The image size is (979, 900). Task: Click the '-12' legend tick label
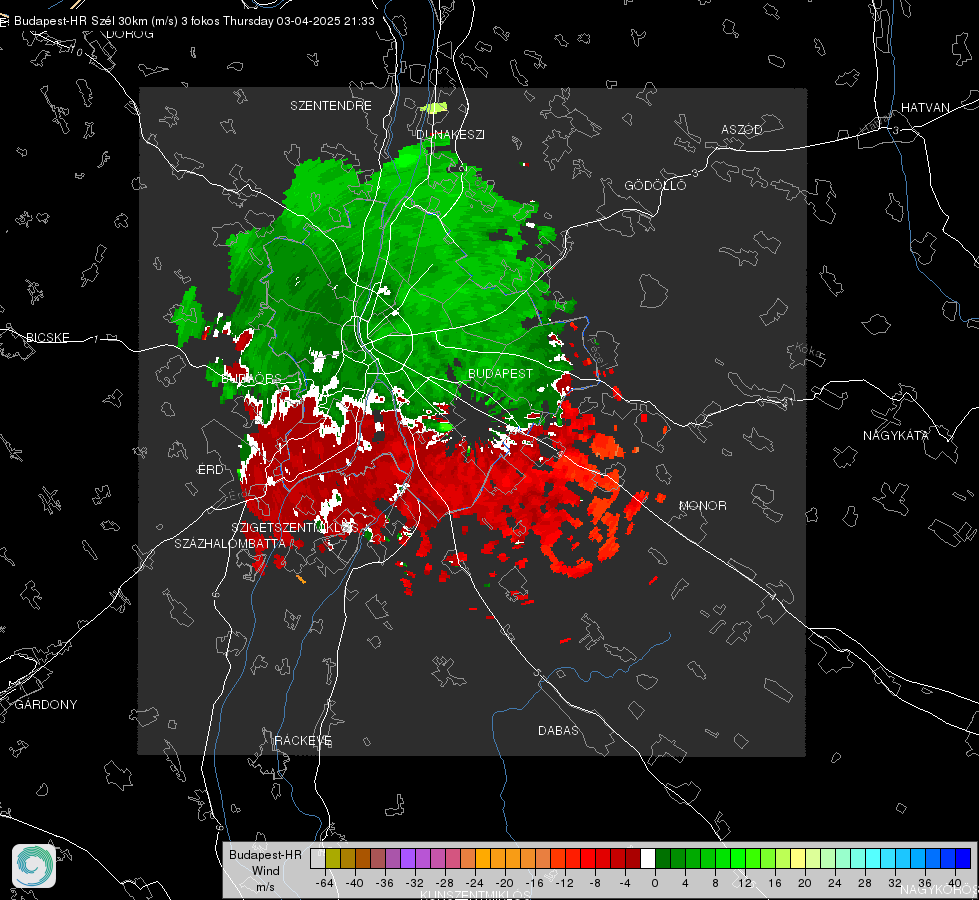pyautogui.click(x=564, y=883)
